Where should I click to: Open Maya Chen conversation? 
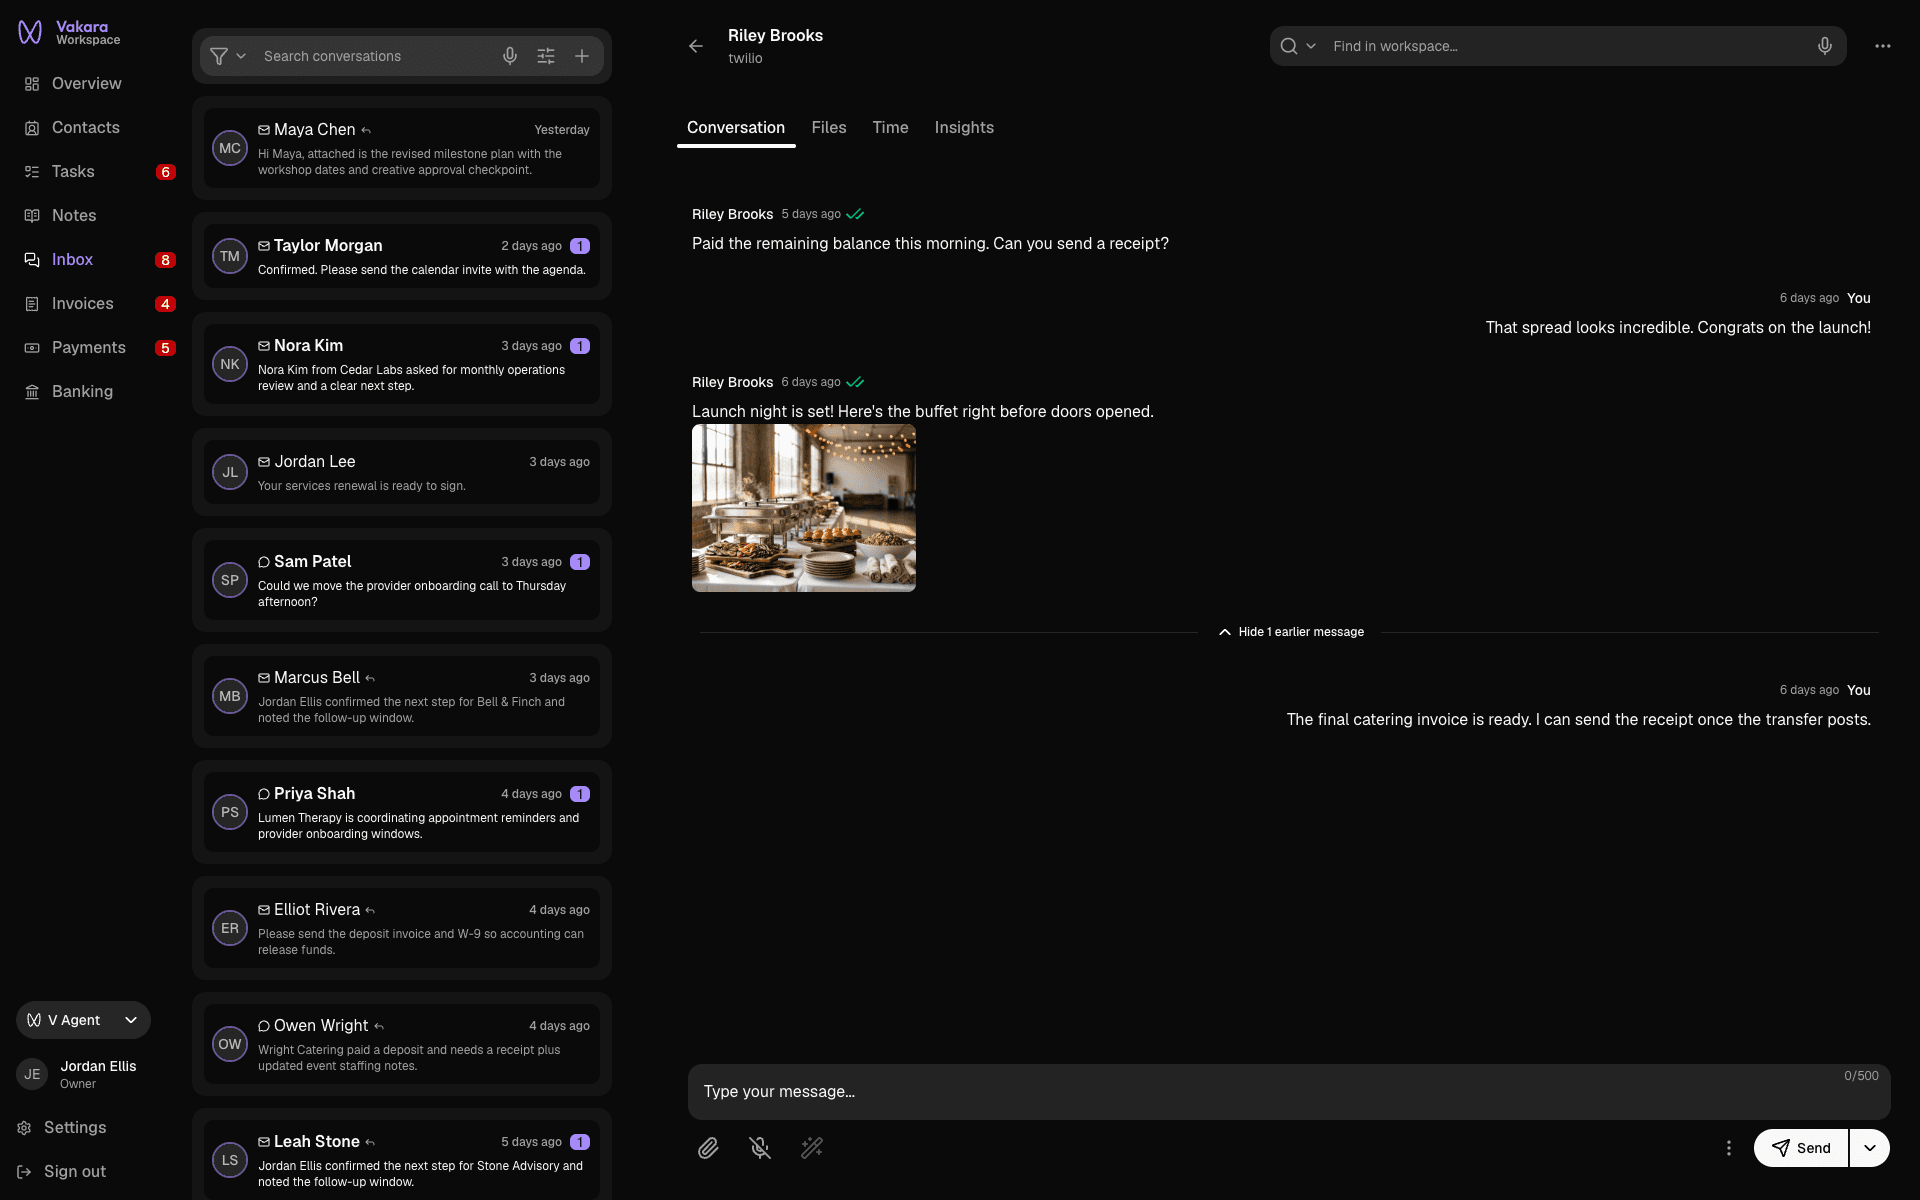tap(402, 148)
